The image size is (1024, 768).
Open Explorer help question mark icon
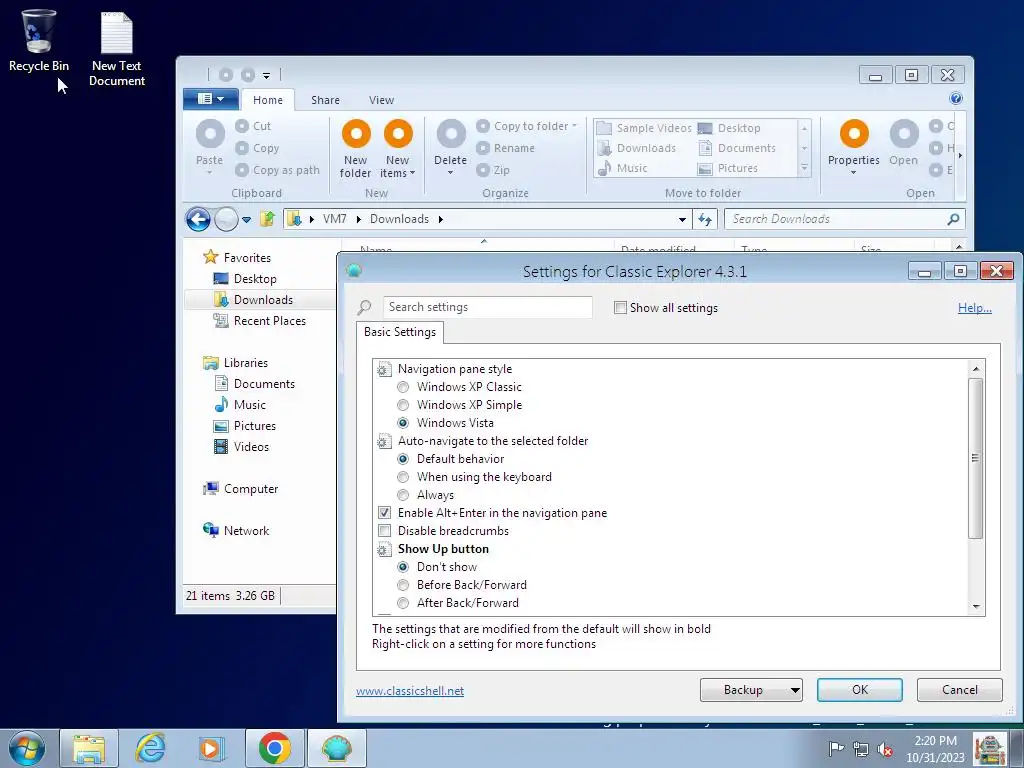coord(955,99)
